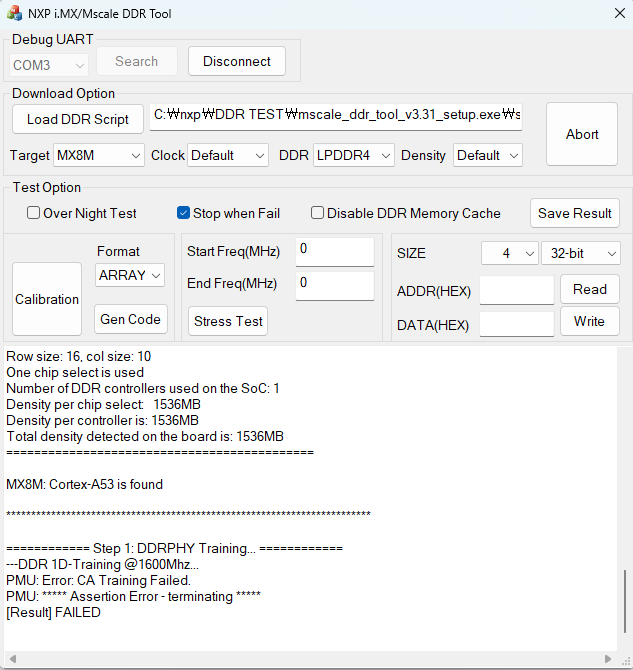Open the SIZE count dropdown showing 4
Viewport: 633px width, 670px height.
[x=509, y=253]
